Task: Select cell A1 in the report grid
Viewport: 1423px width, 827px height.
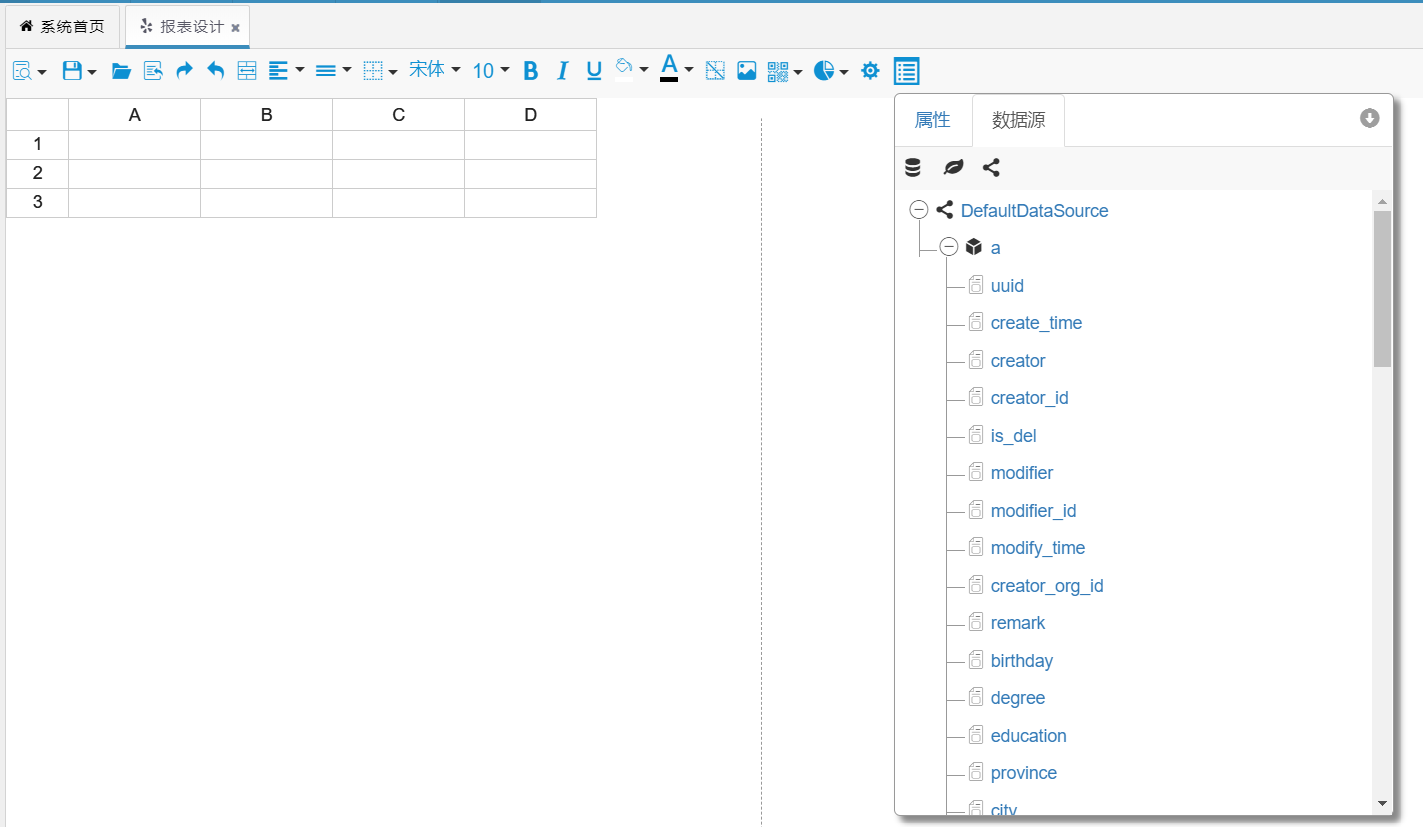Action: point(135,145)
